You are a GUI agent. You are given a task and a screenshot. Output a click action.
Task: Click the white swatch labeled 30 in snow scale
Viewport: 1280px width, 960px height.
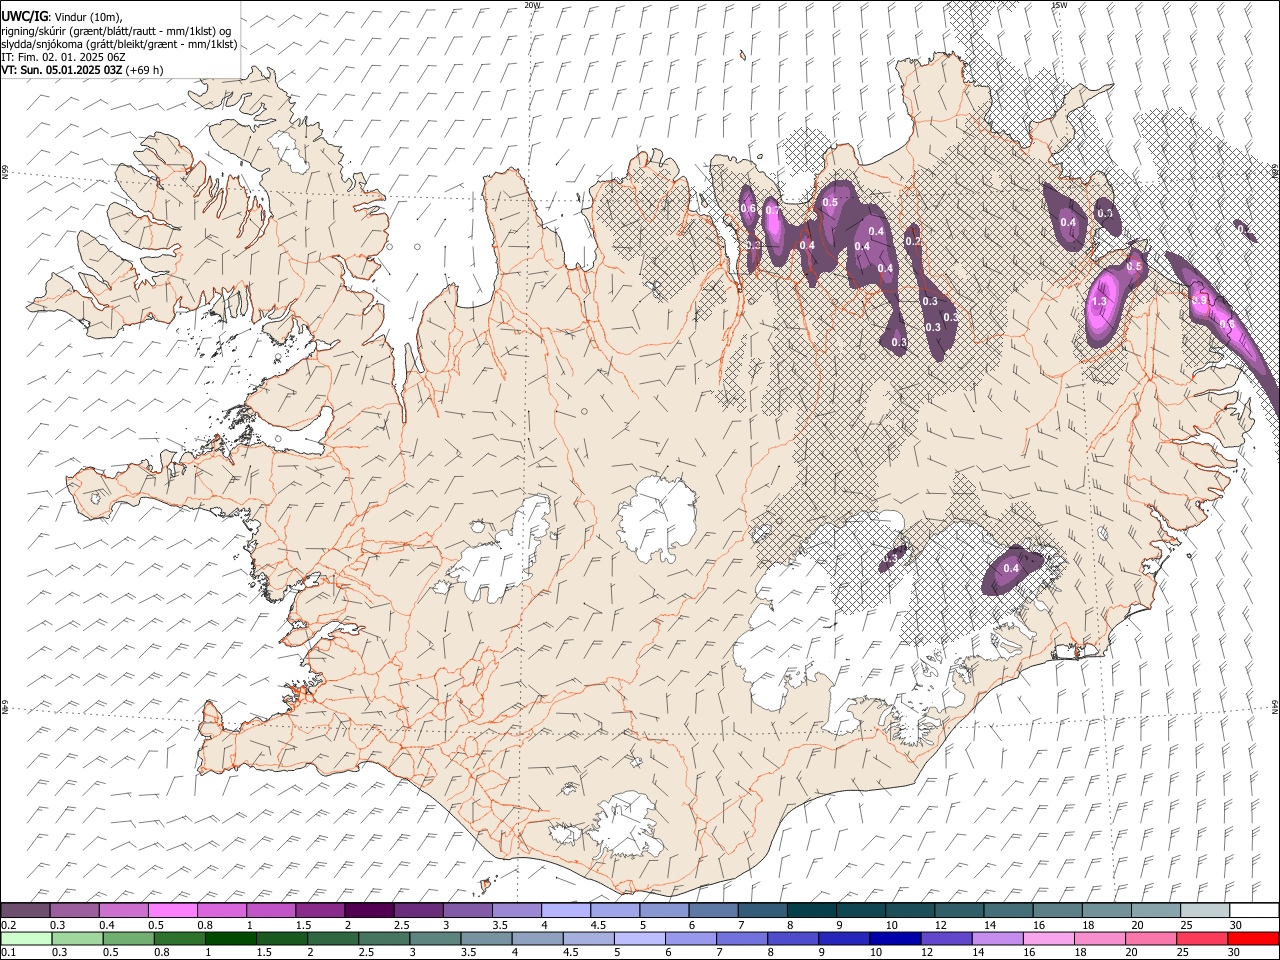(1255, 910)
